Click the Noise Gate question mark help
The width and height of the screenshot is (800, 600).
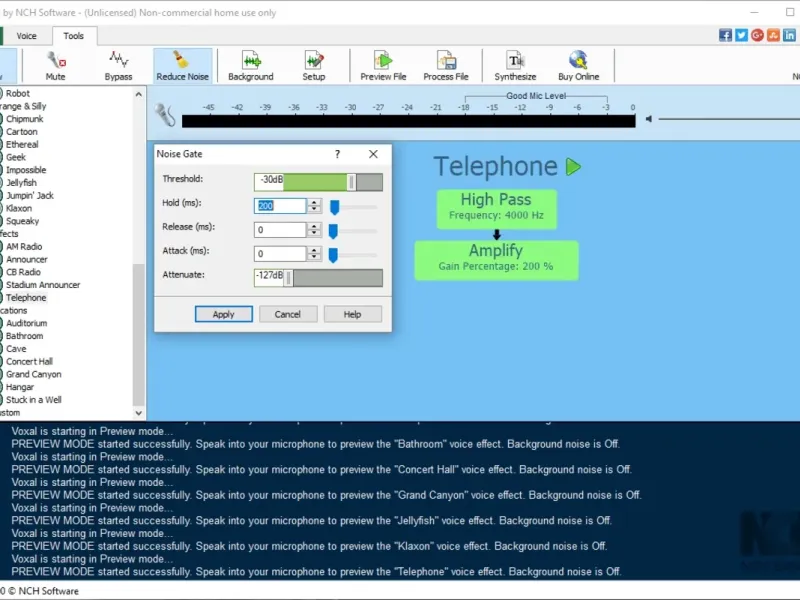(337, 154)
